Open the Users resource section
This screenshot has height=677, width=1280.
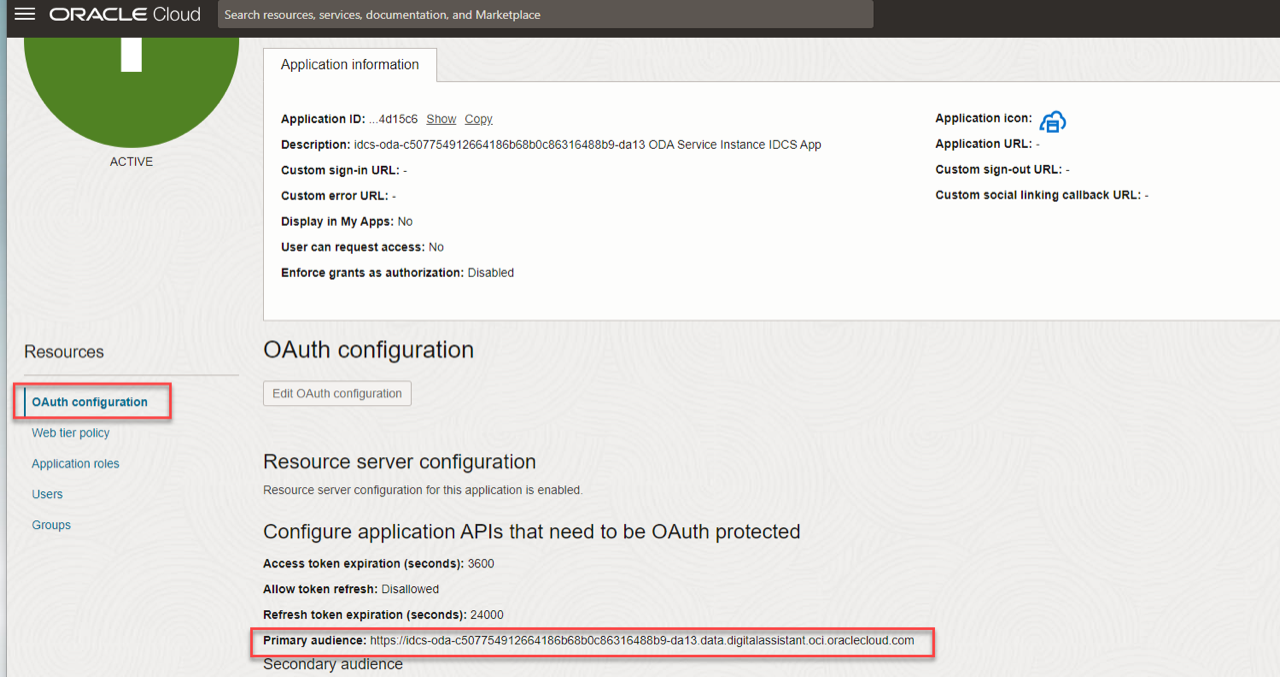(x=47, y=493)
